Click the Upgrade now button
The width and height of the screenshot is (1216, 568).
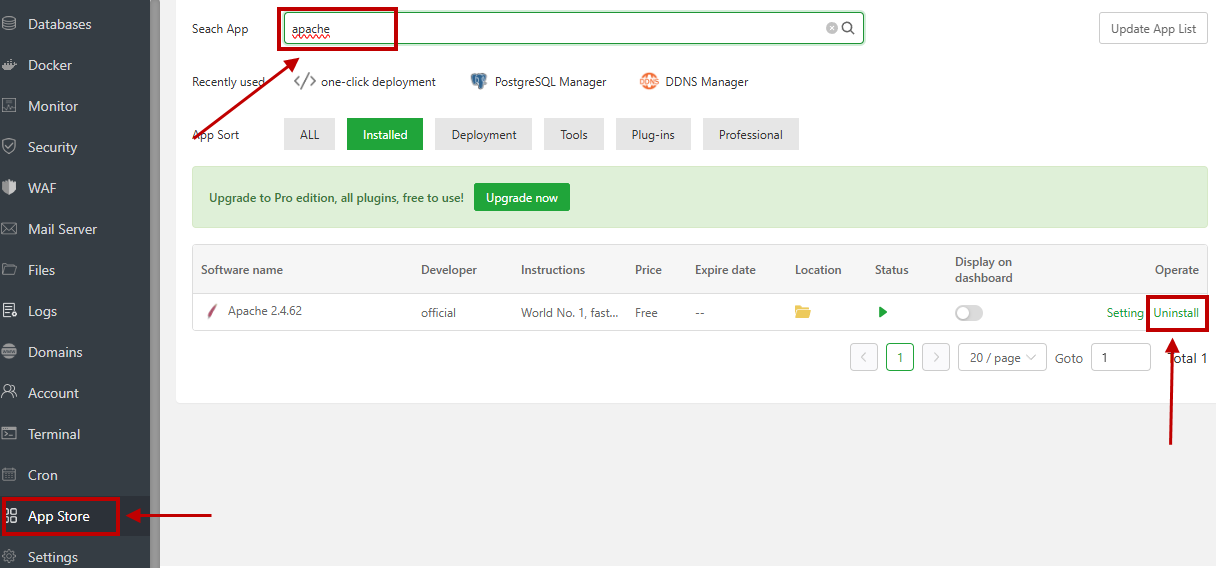tap(522, 198)
